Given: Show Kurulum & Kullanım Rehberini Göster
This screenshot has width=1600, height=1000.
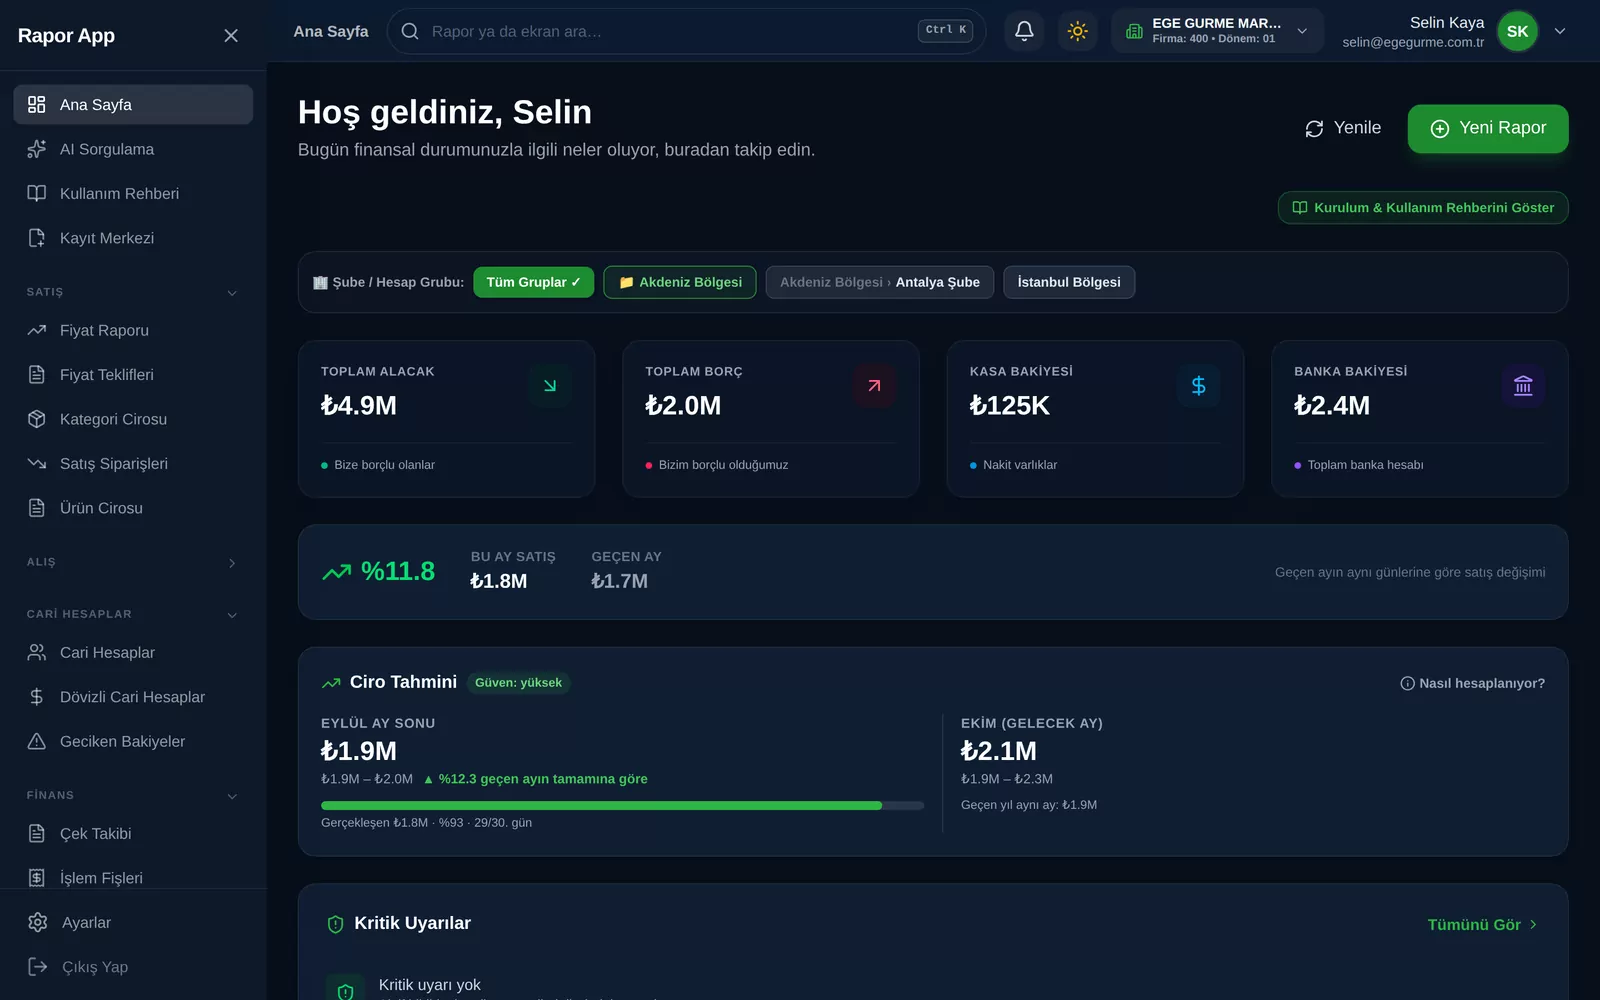Looking at the screenshot, I should (x=1423, y=208).
